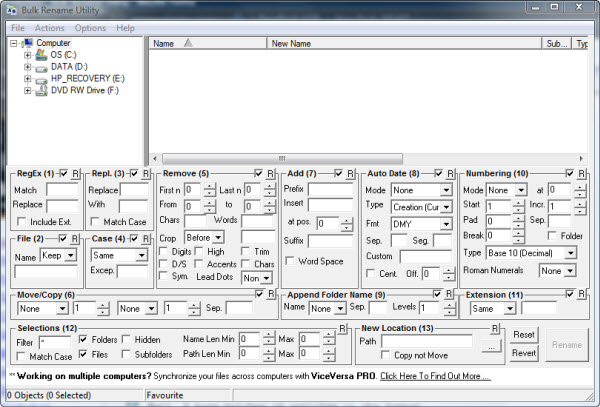Image resolution: width=600 pixels, height=407 pixels.
Task: Reset Auto Date (8) section with R button
Action: (450, 174)
